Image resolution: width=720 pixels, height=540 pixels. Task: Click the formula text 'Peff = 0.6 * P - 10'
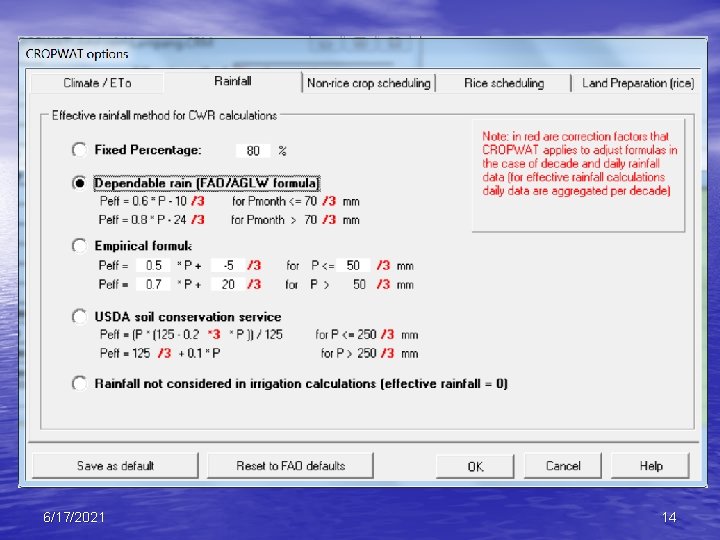point(143,201)
